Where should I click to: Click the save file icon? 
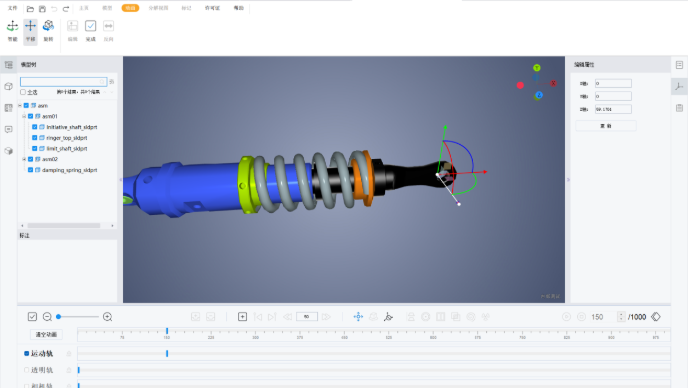42,8
